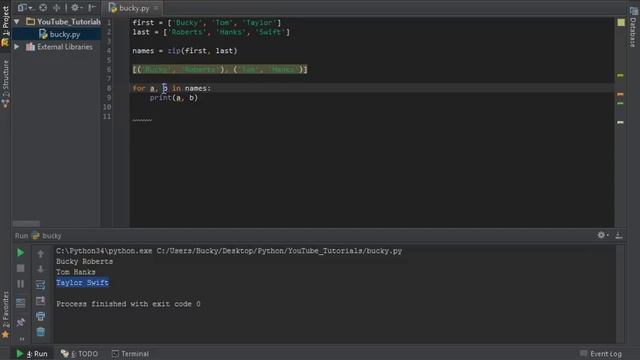Click the Project panel horizontal scrollbar
The width and height of the screenshot is (640, 360).
[26, 223]
